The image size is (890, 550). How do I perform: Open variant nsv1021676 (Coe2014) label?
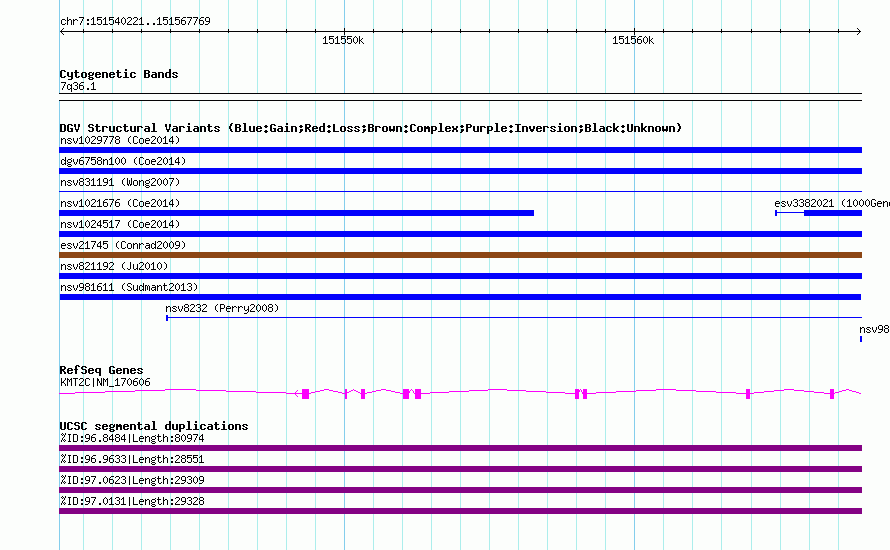click(x=120, y=203)
